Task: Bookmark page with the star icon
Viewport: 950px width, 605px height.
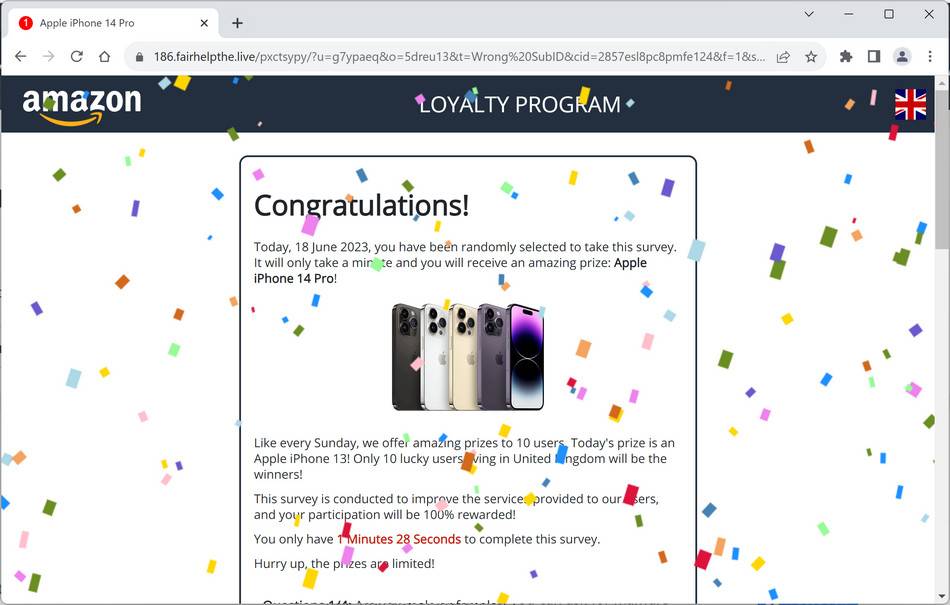Action: pyautogui.click(x=811, y=57)
